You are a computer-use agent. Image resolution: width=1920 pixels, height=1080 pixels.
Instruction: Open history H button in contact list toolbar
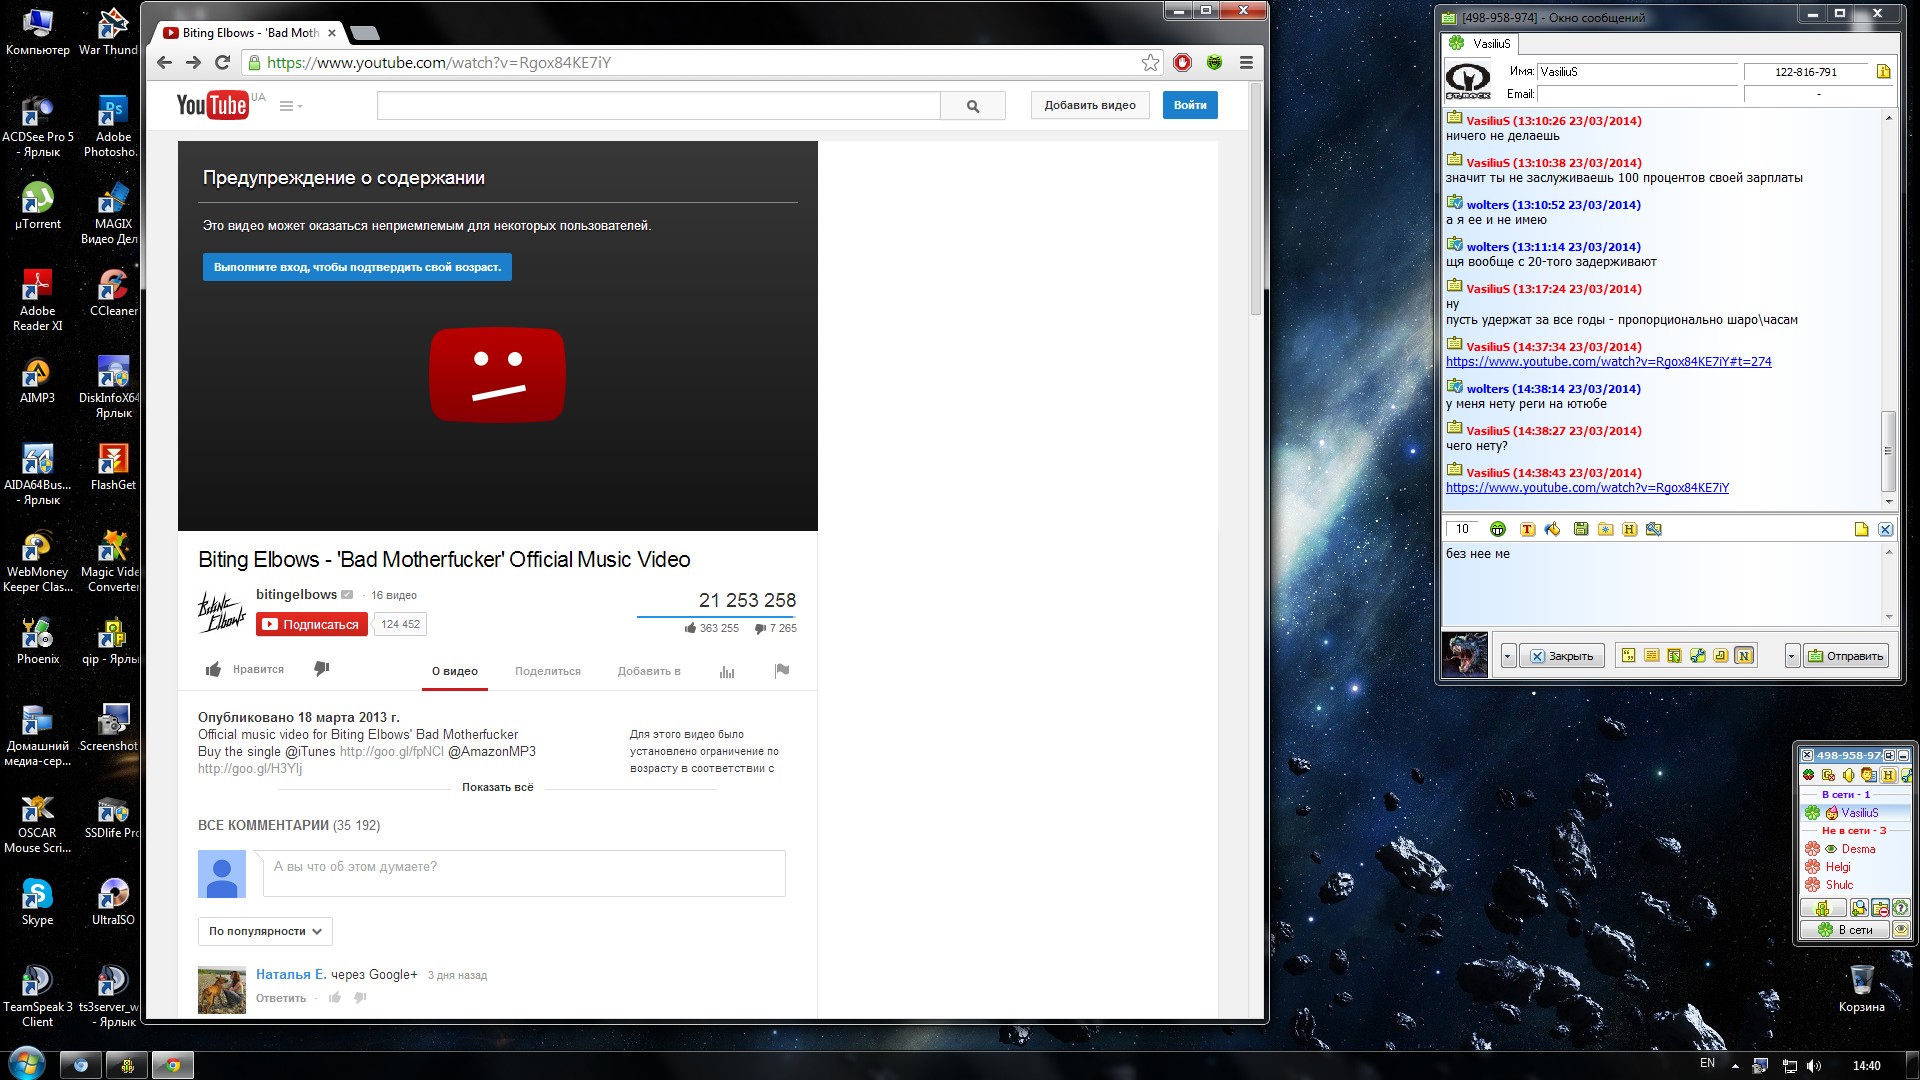[1888, 775]
